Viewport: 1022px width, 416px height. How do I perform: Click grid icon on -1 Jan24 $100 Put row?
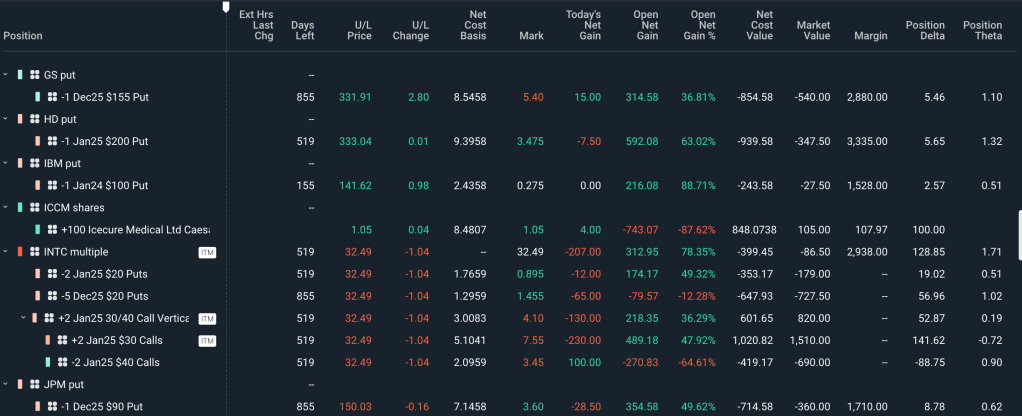click(x=52, y=185)
